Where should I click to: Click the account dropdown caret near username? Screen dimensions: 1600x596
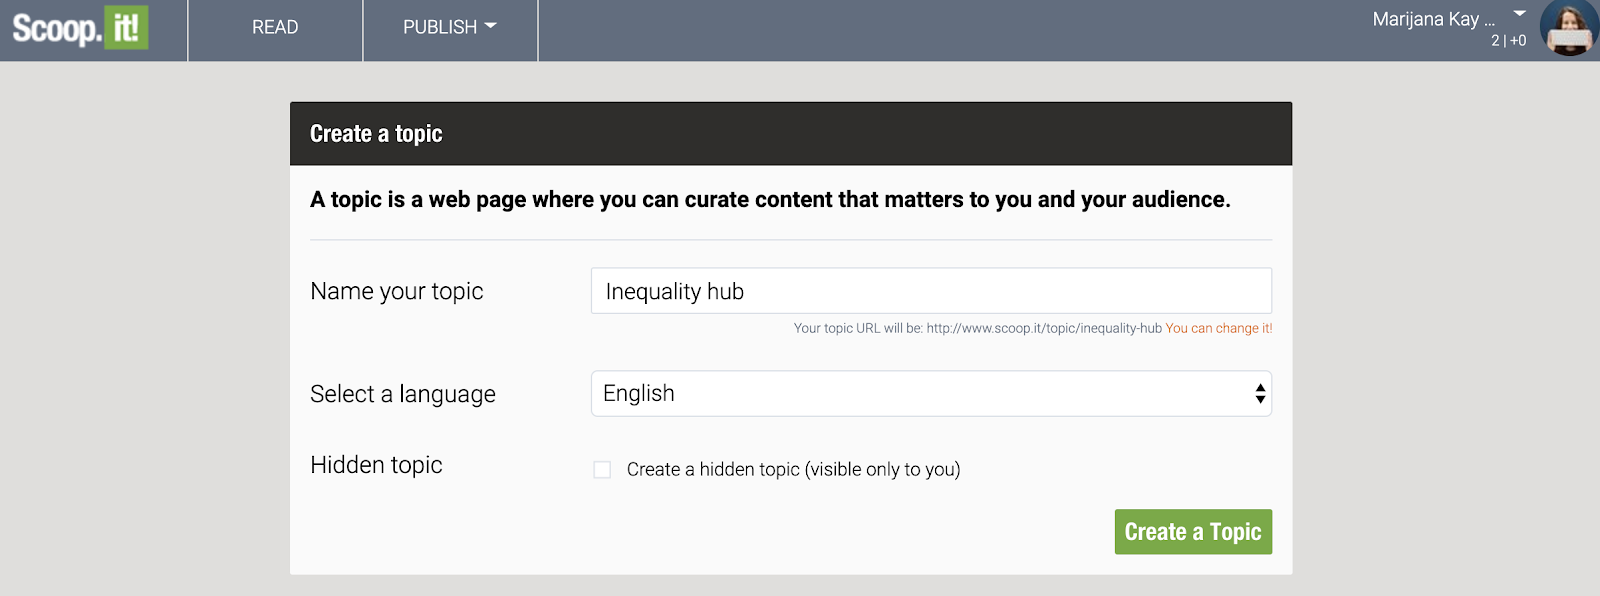point(1520,14)
